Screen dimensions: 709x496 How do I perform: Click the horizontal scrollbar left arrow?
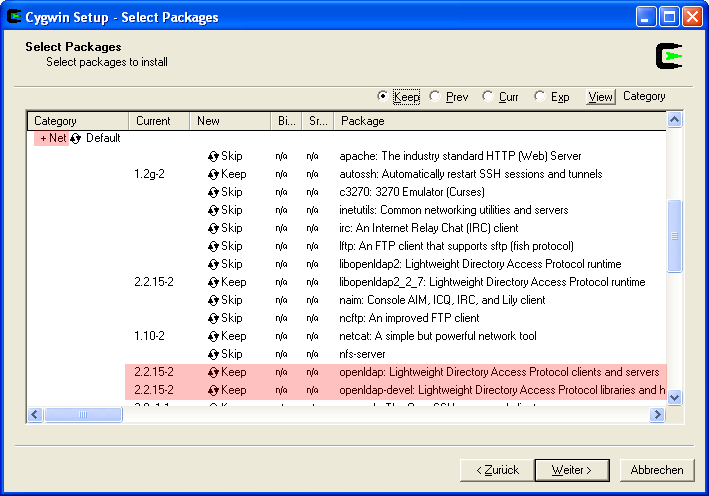[35, 415]
